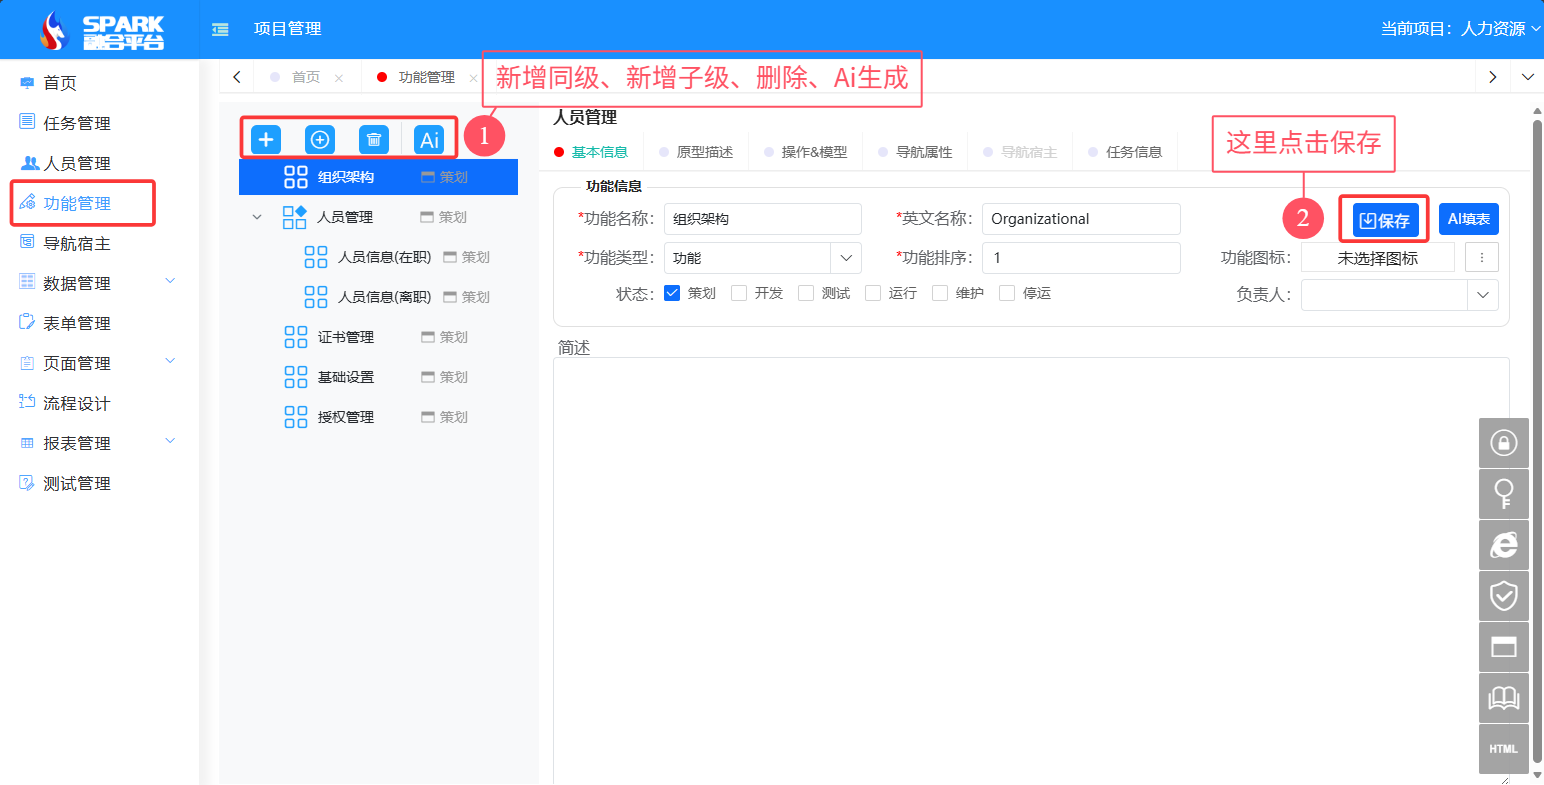Click the three-dot button beside 未选择图标
Viewport: 1544px width, 785px height.
coord(1482,257)
